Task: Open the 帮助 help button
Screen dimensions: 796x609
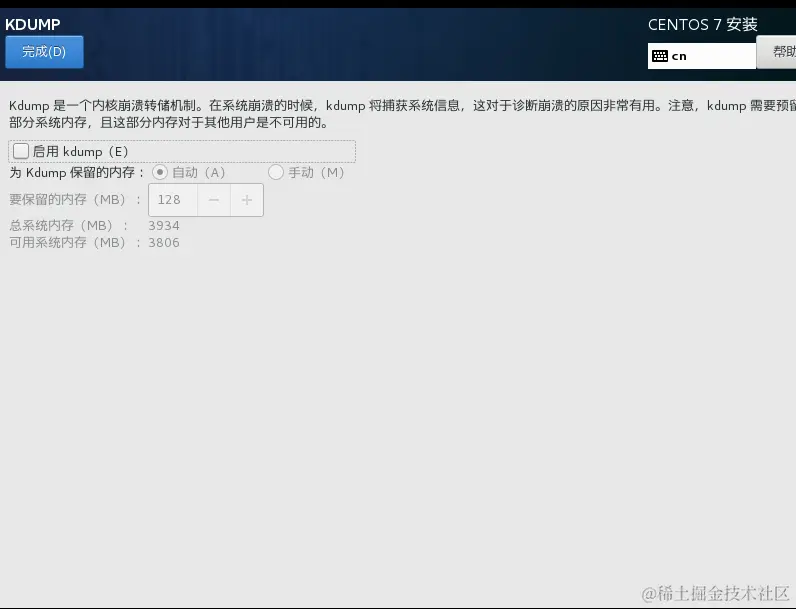Action: (x=776, y=52)
